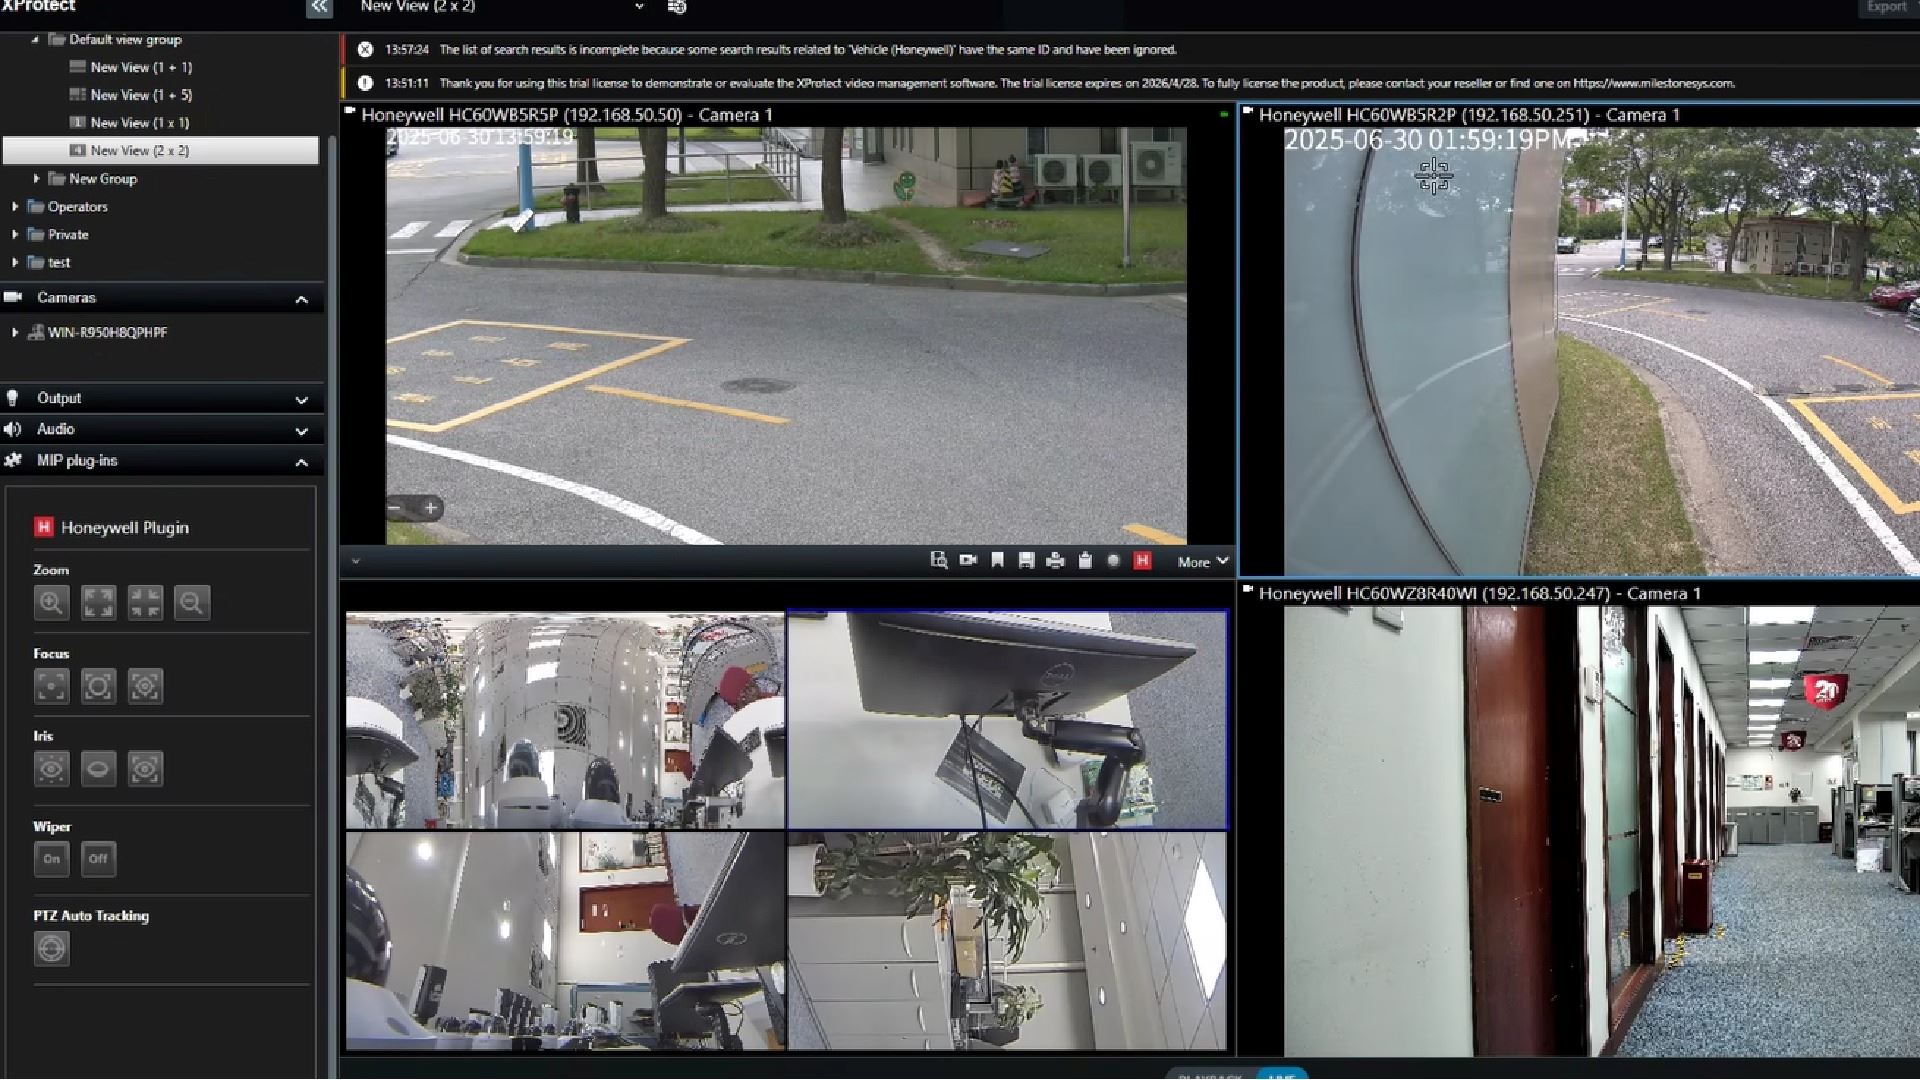
Task: Click the fisheye quadrant showing the plant
Action: tap(1007, 941)
